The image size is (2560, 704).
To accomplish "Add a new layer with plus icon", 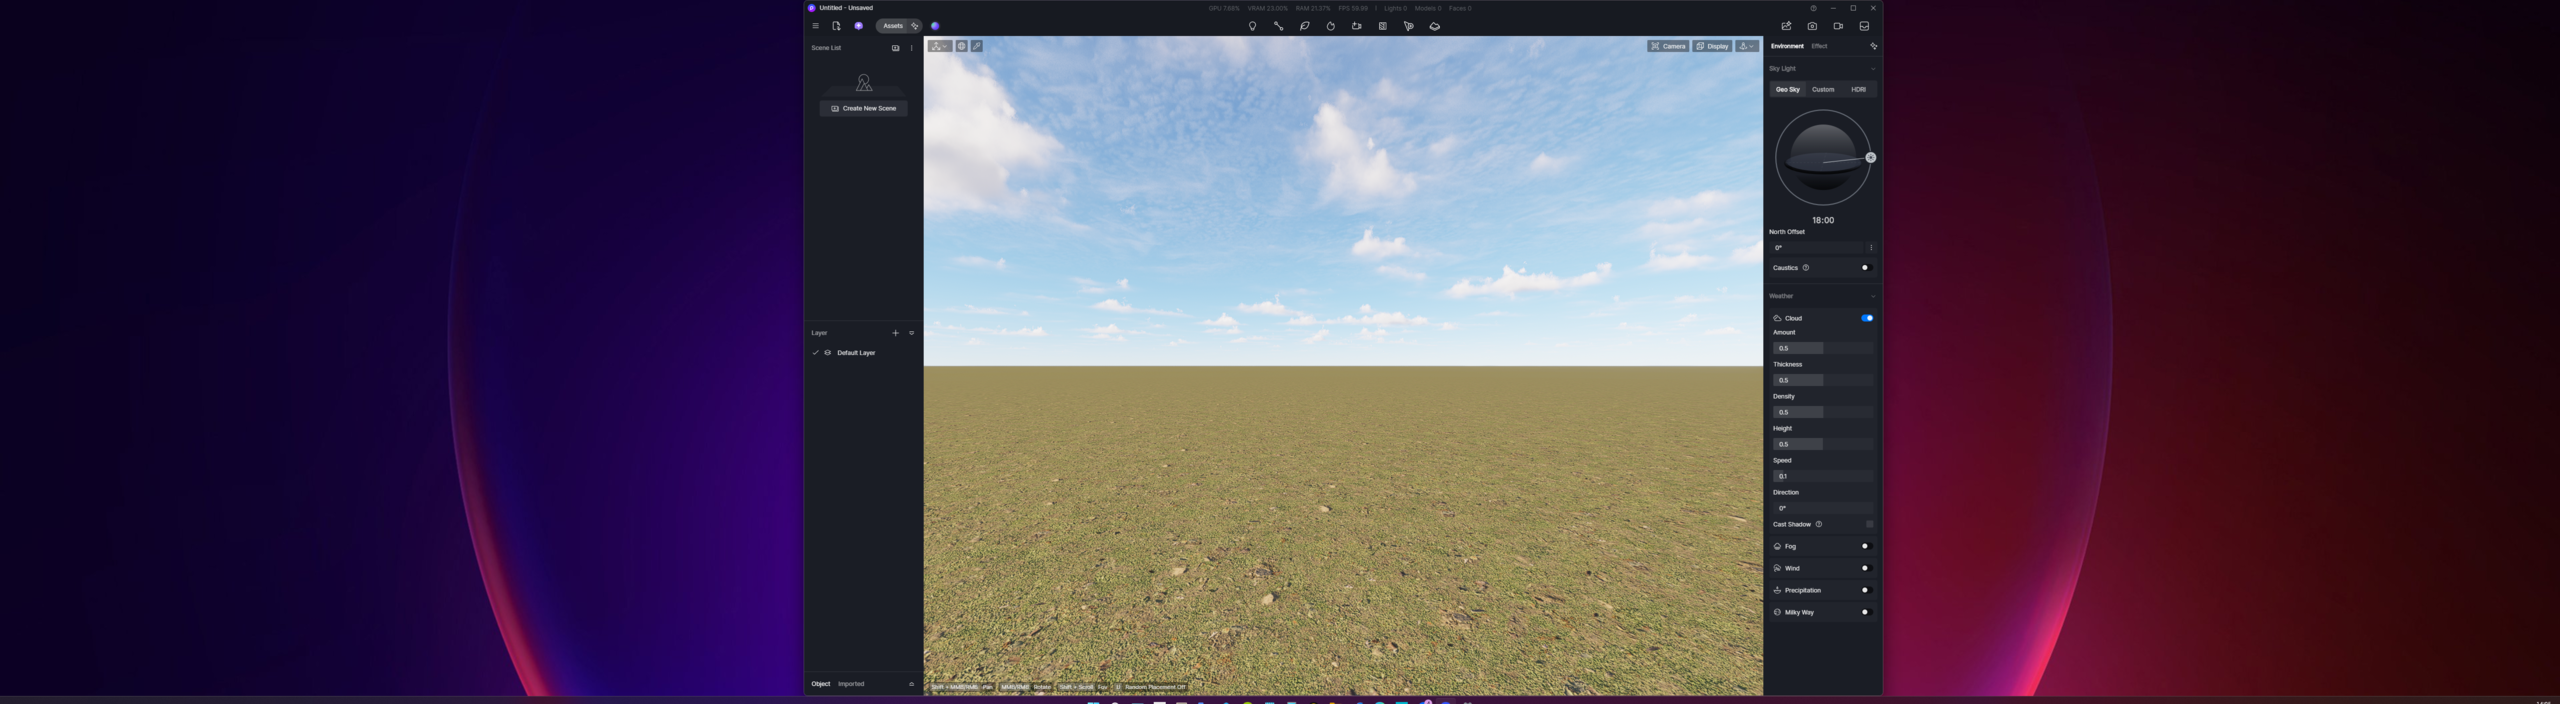I will [x=895, y=333].
